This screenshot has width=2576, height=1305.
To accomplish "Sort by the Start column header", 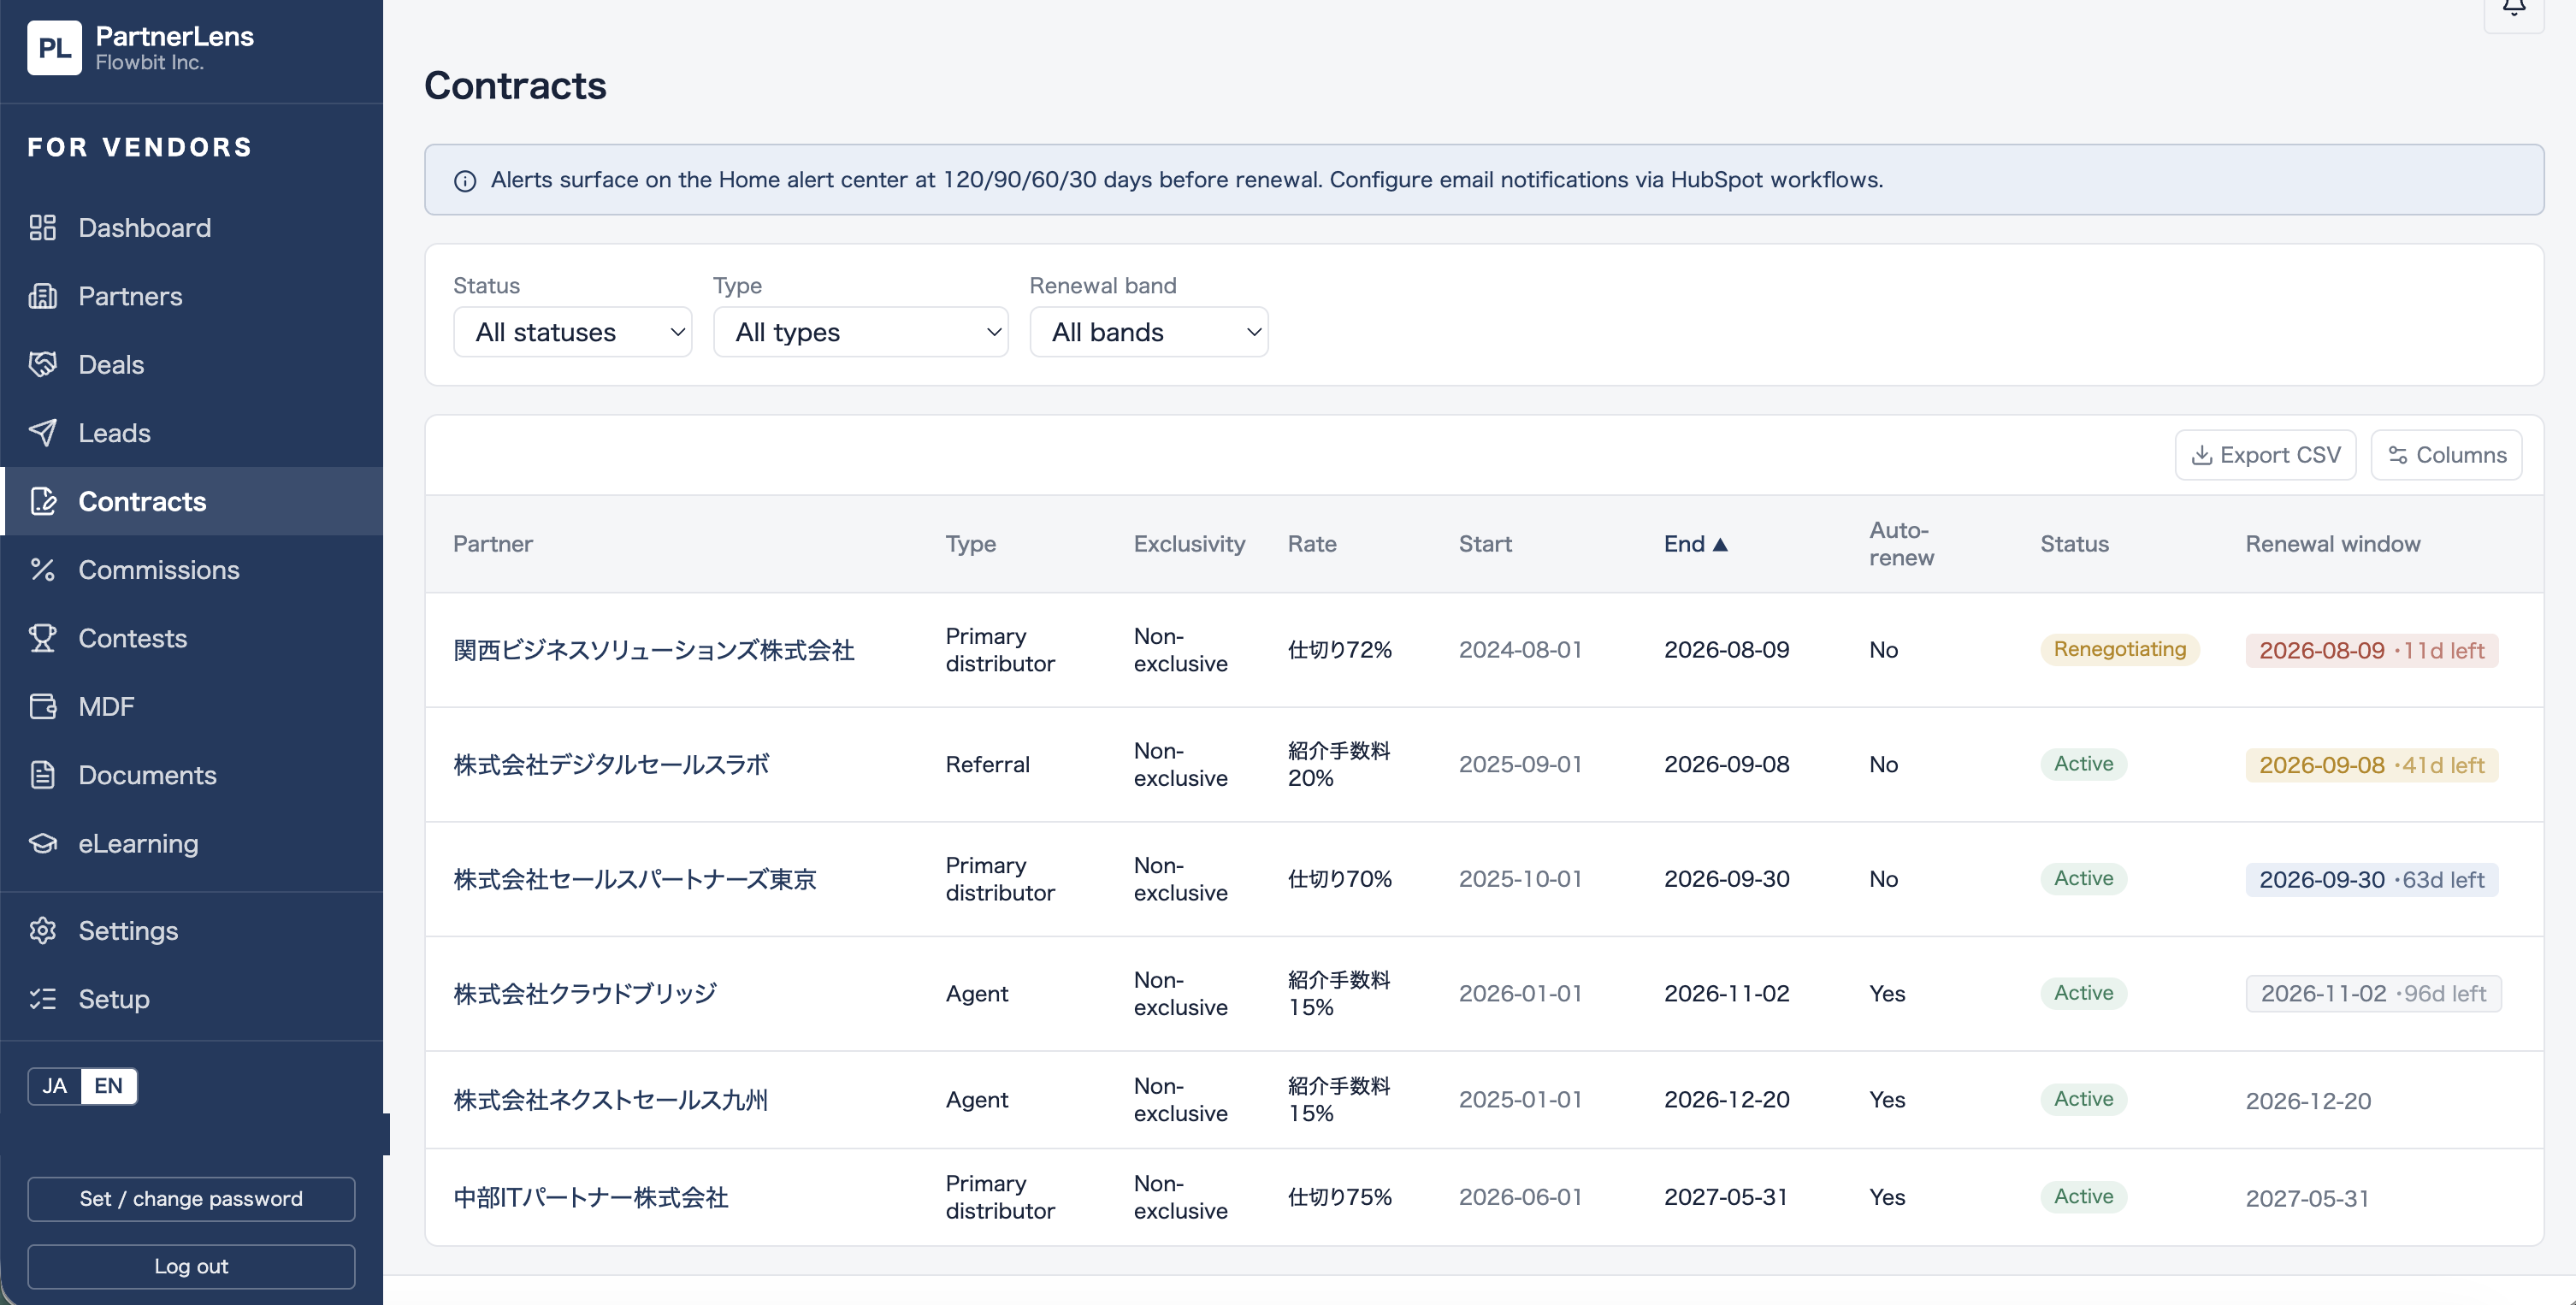I will 1485,544.
